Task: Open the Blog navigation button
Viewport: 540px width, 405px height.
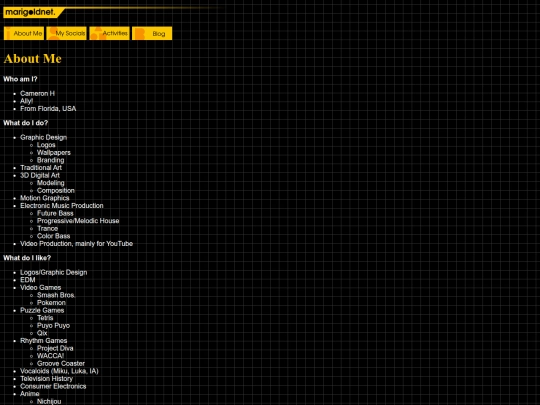Action: point(152,33)
